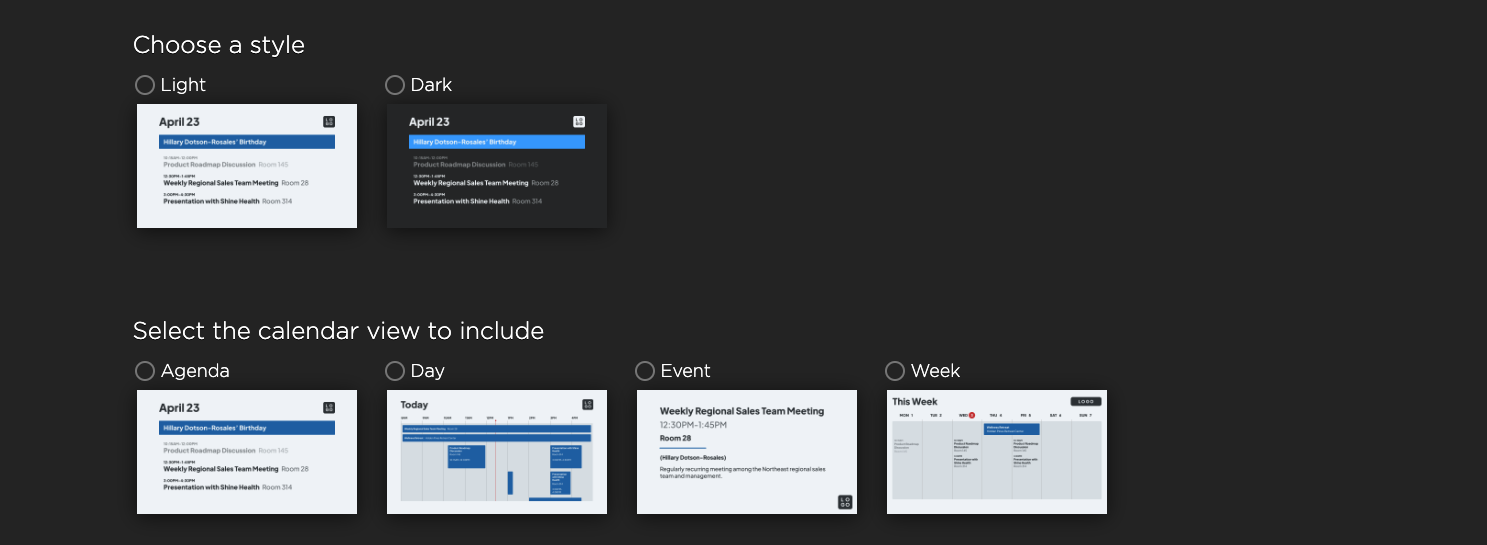
Task: Click the logo icon in Light preview
Action: pos(329,122)
